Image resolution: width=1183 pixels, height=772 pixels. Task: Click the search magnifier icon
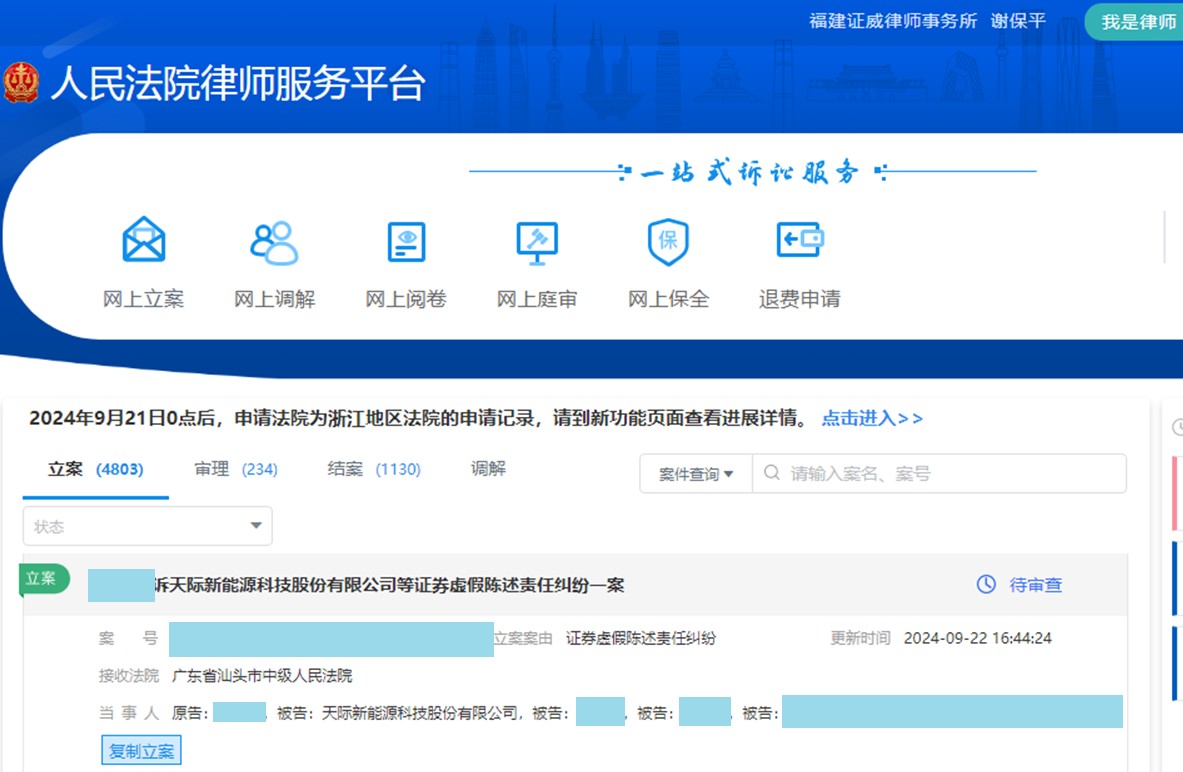coord(771,472)
